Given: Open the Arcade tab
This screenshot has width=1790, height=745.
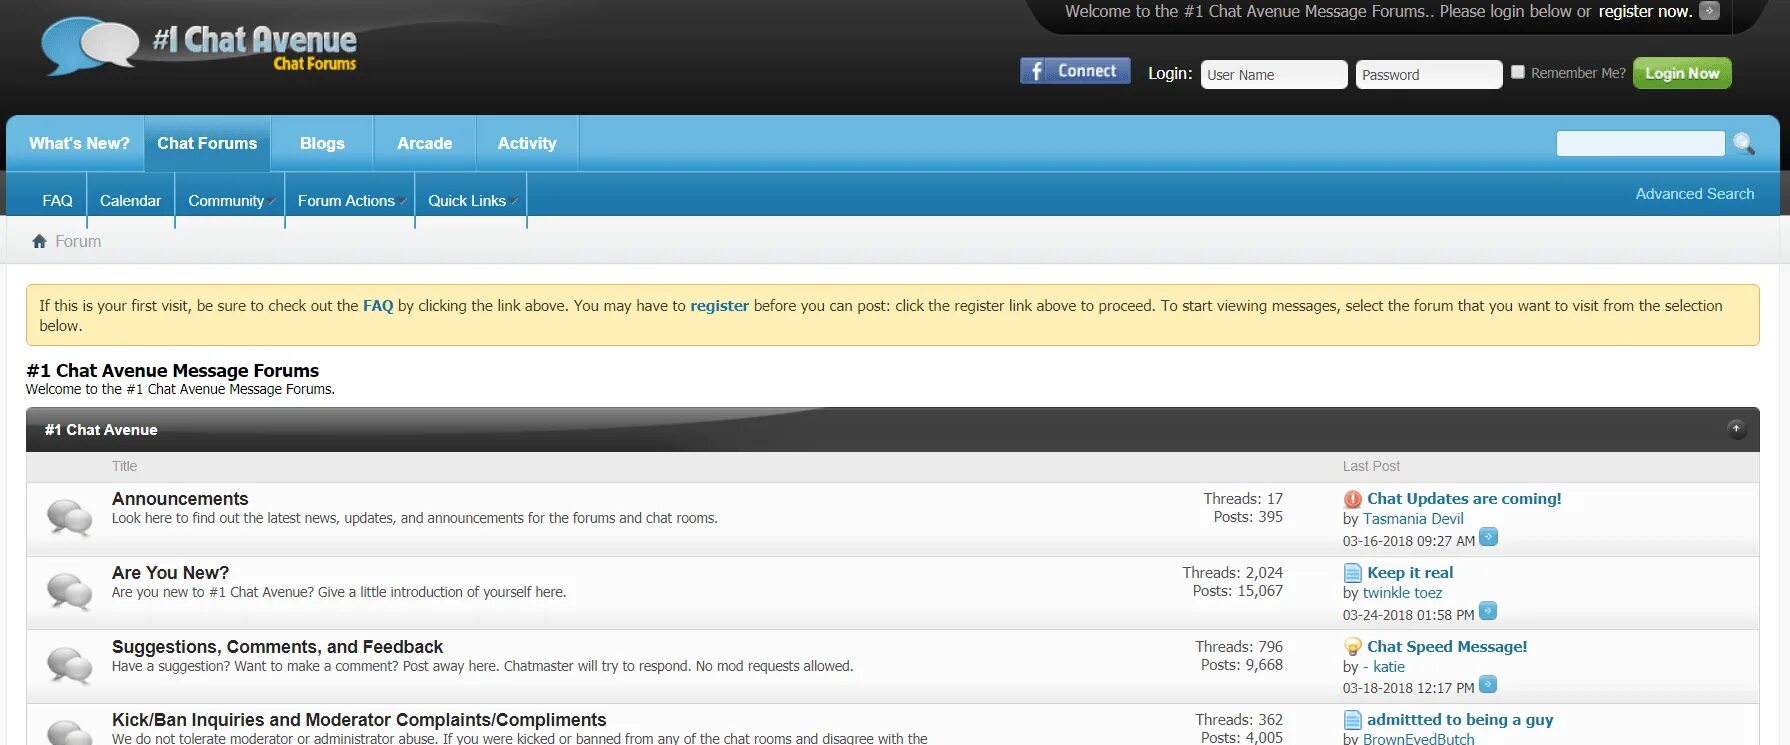Looking at the screenshot, I should [425, 143].
